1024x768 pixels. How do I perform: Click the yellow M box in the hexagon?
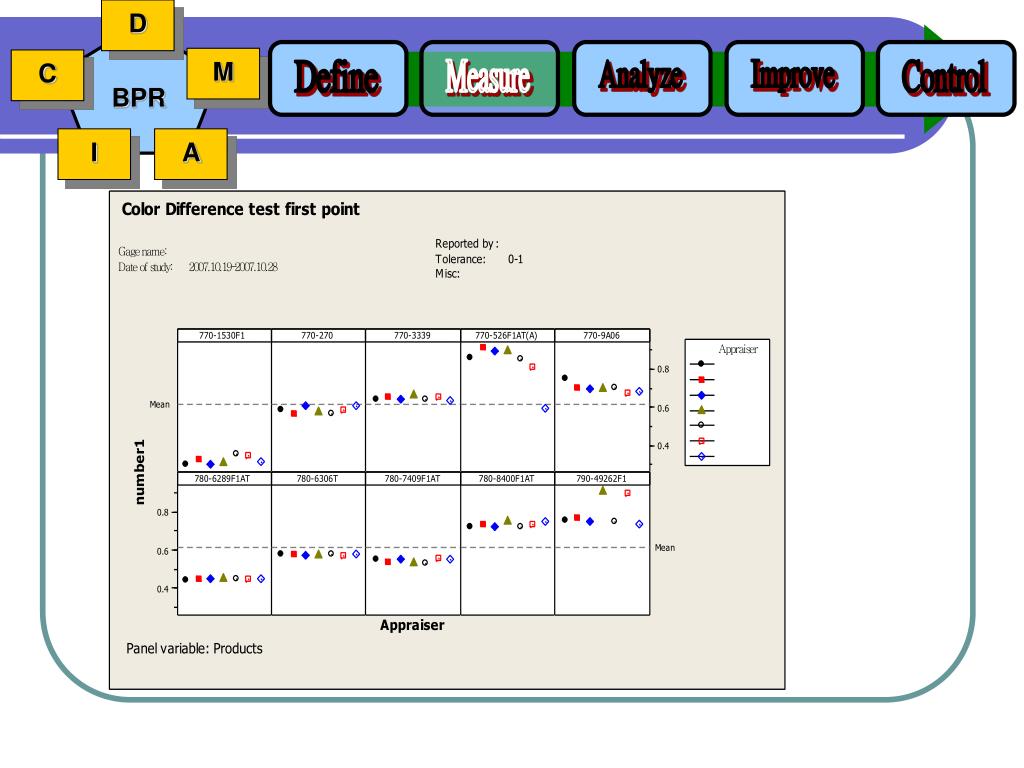point(223,72)
